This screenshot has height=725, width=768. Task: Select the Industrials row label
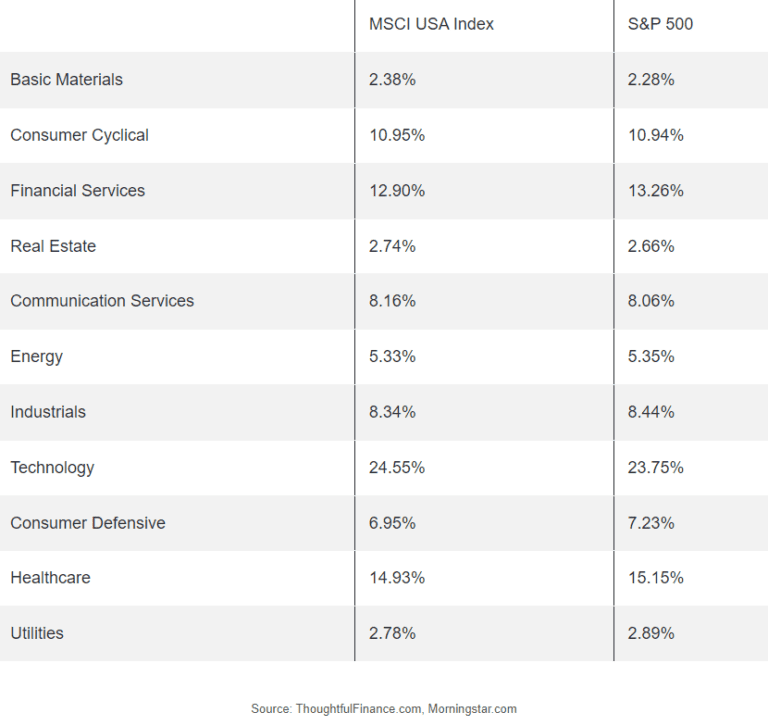(x=48, y=412)
